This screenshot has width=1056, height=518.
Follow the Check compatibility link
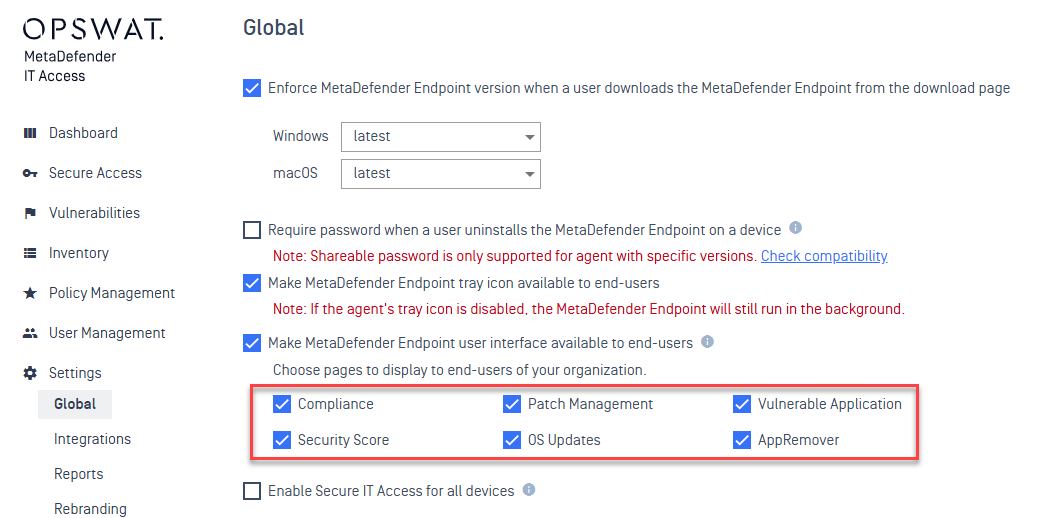(824, 256)
